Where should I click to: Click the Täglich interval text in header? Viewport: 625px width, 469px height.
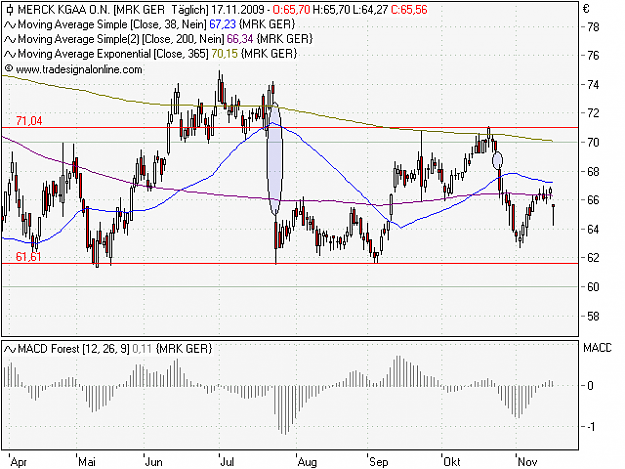(x=190, y=10)
